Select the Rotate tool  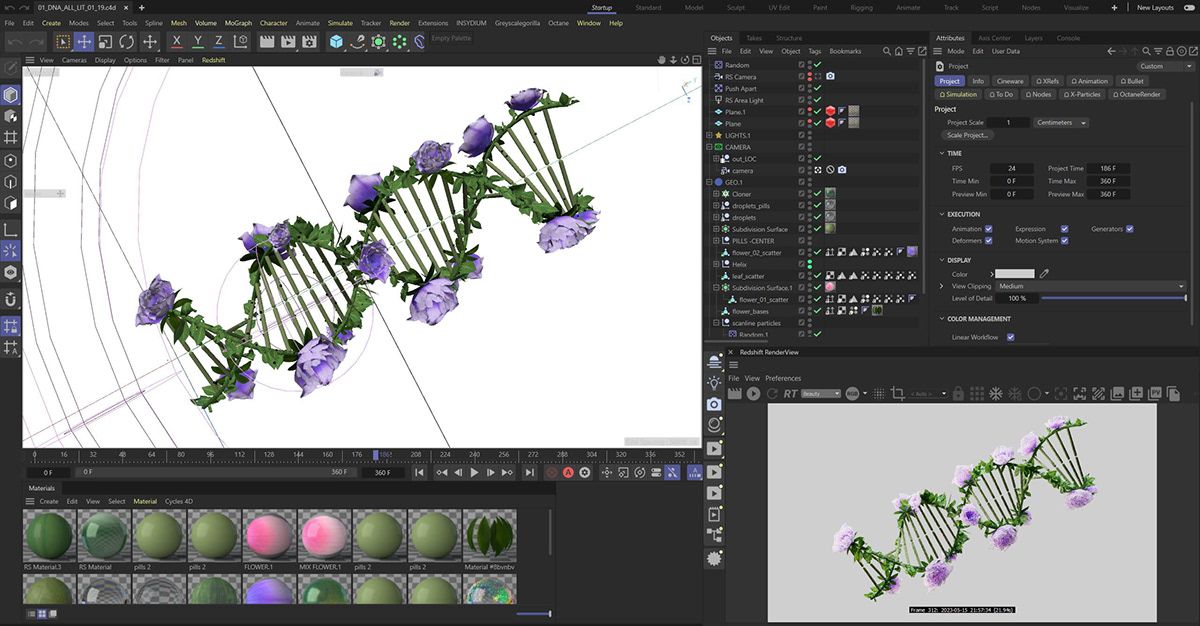127,42
